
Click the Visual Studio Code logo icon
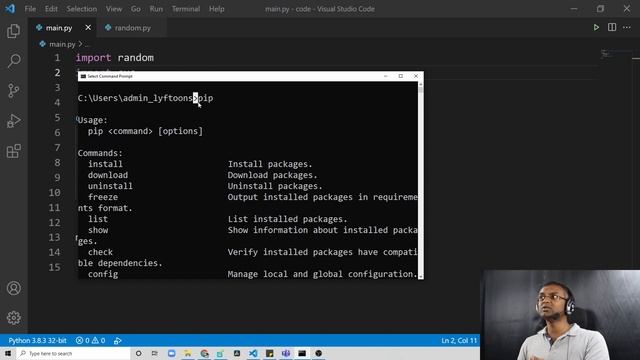(10, 9)
